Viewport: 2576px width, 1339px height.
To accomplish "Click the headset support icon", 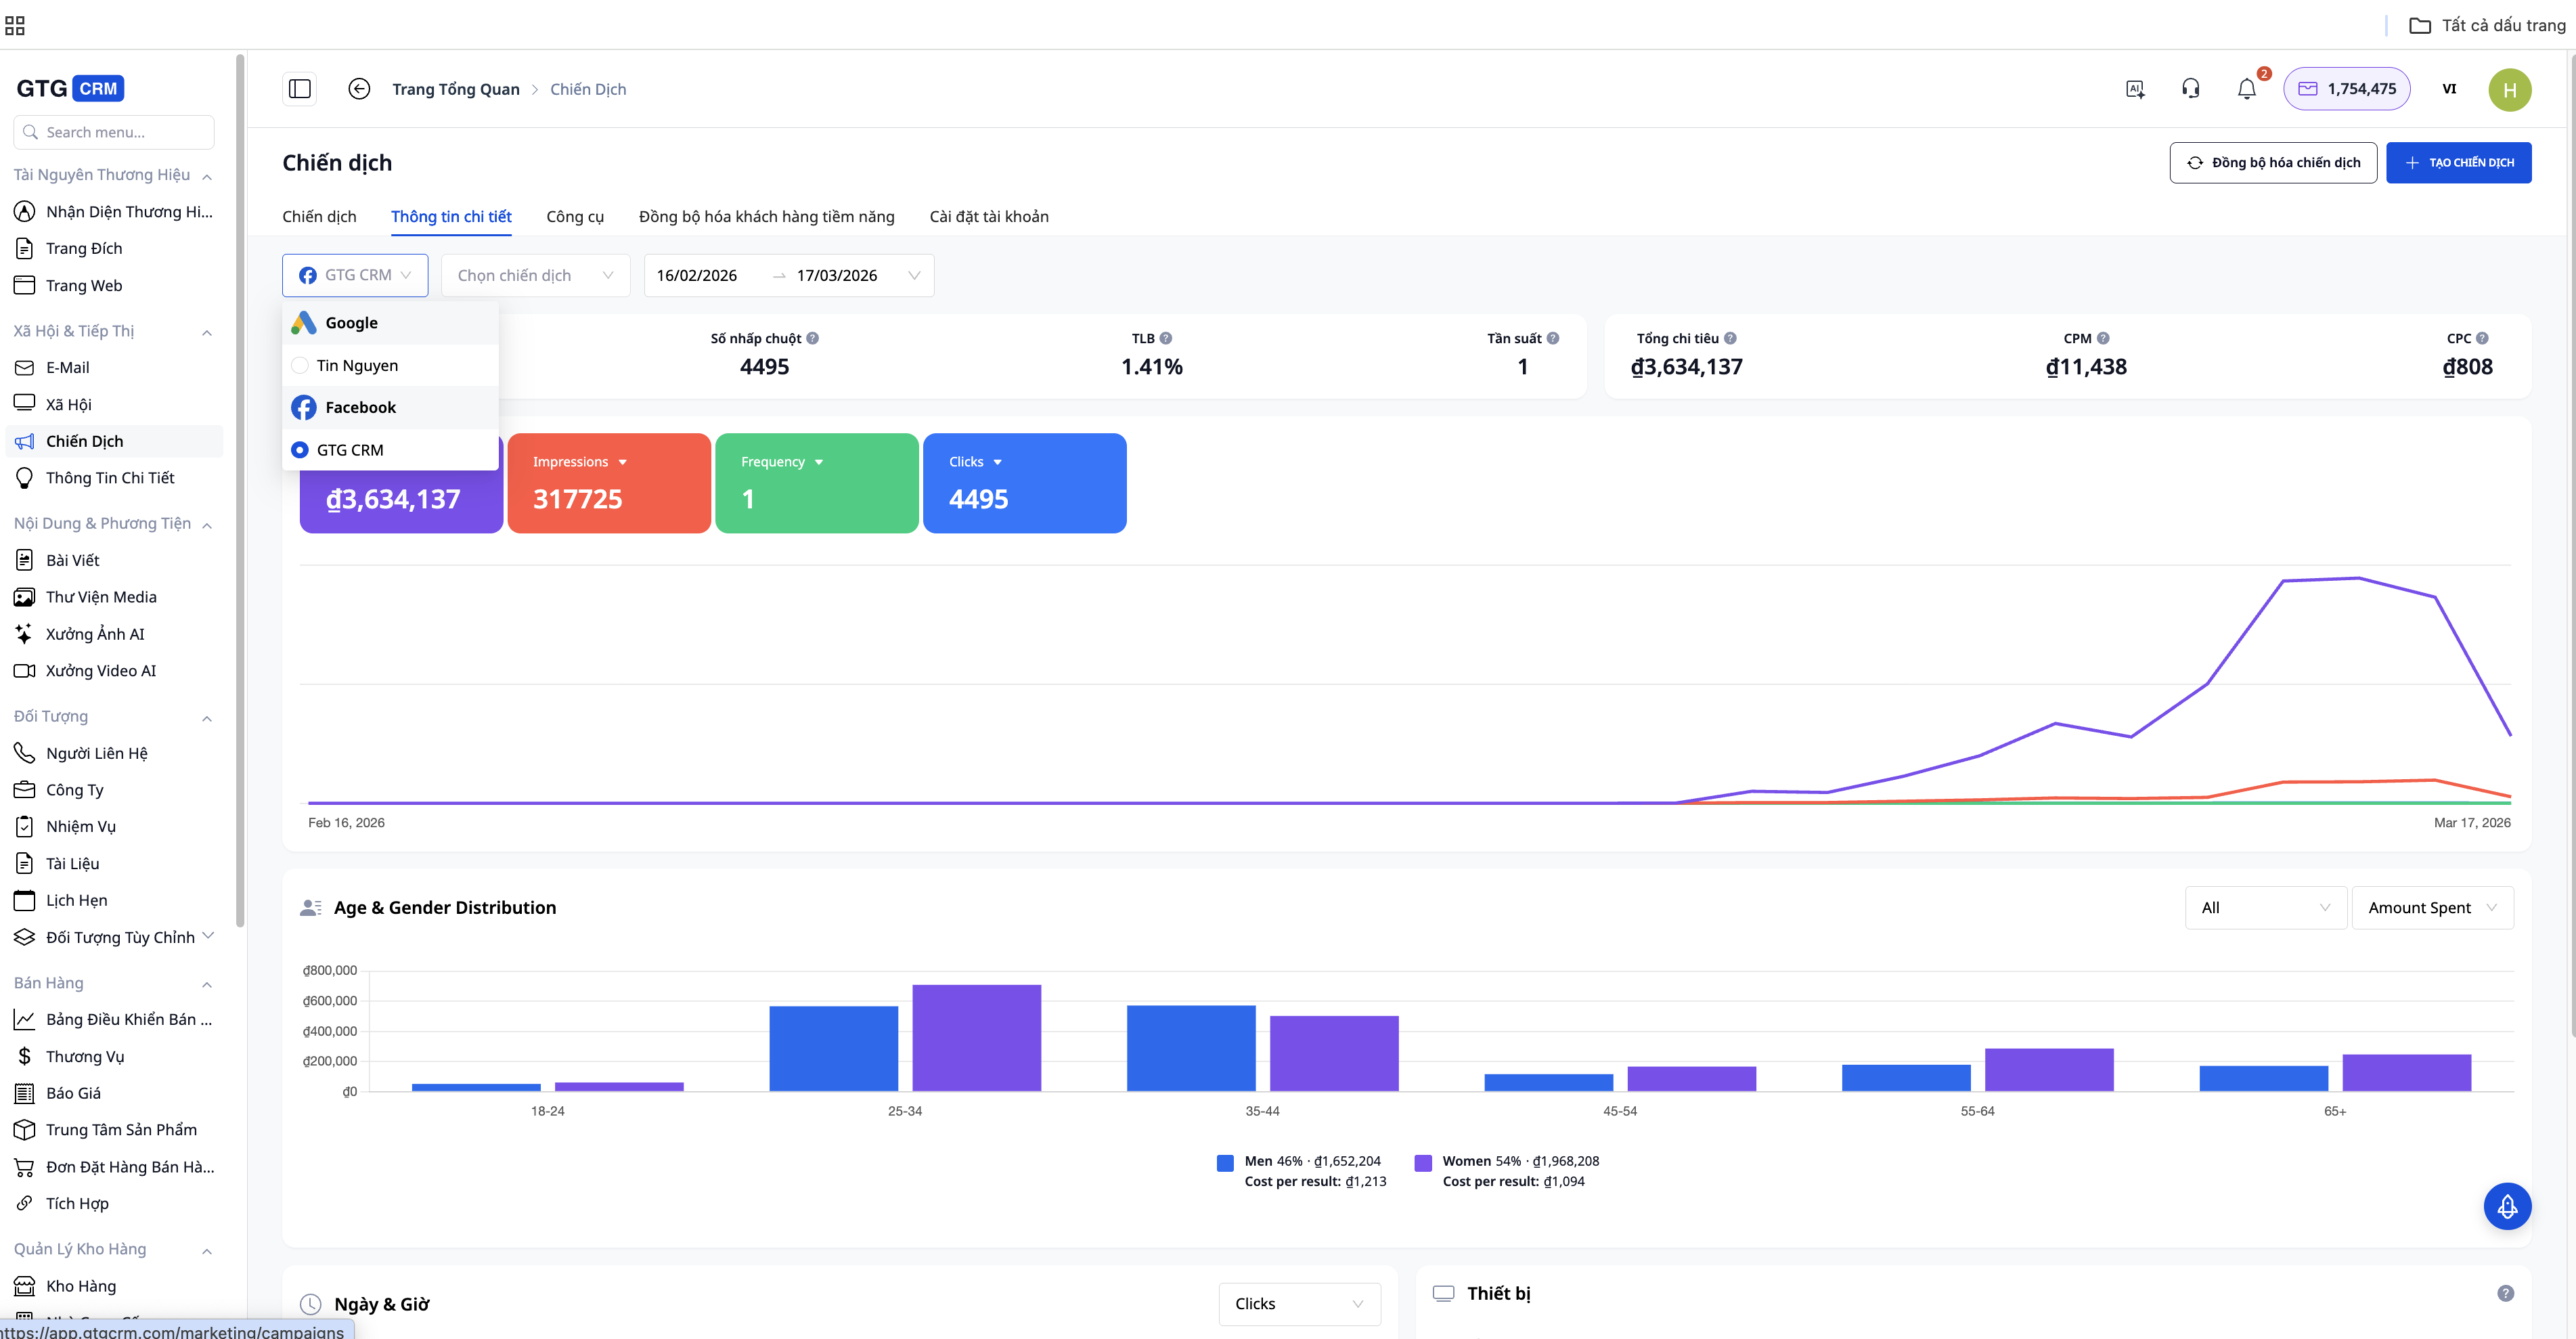I will pyautogui.click(x=2190, y=89).
